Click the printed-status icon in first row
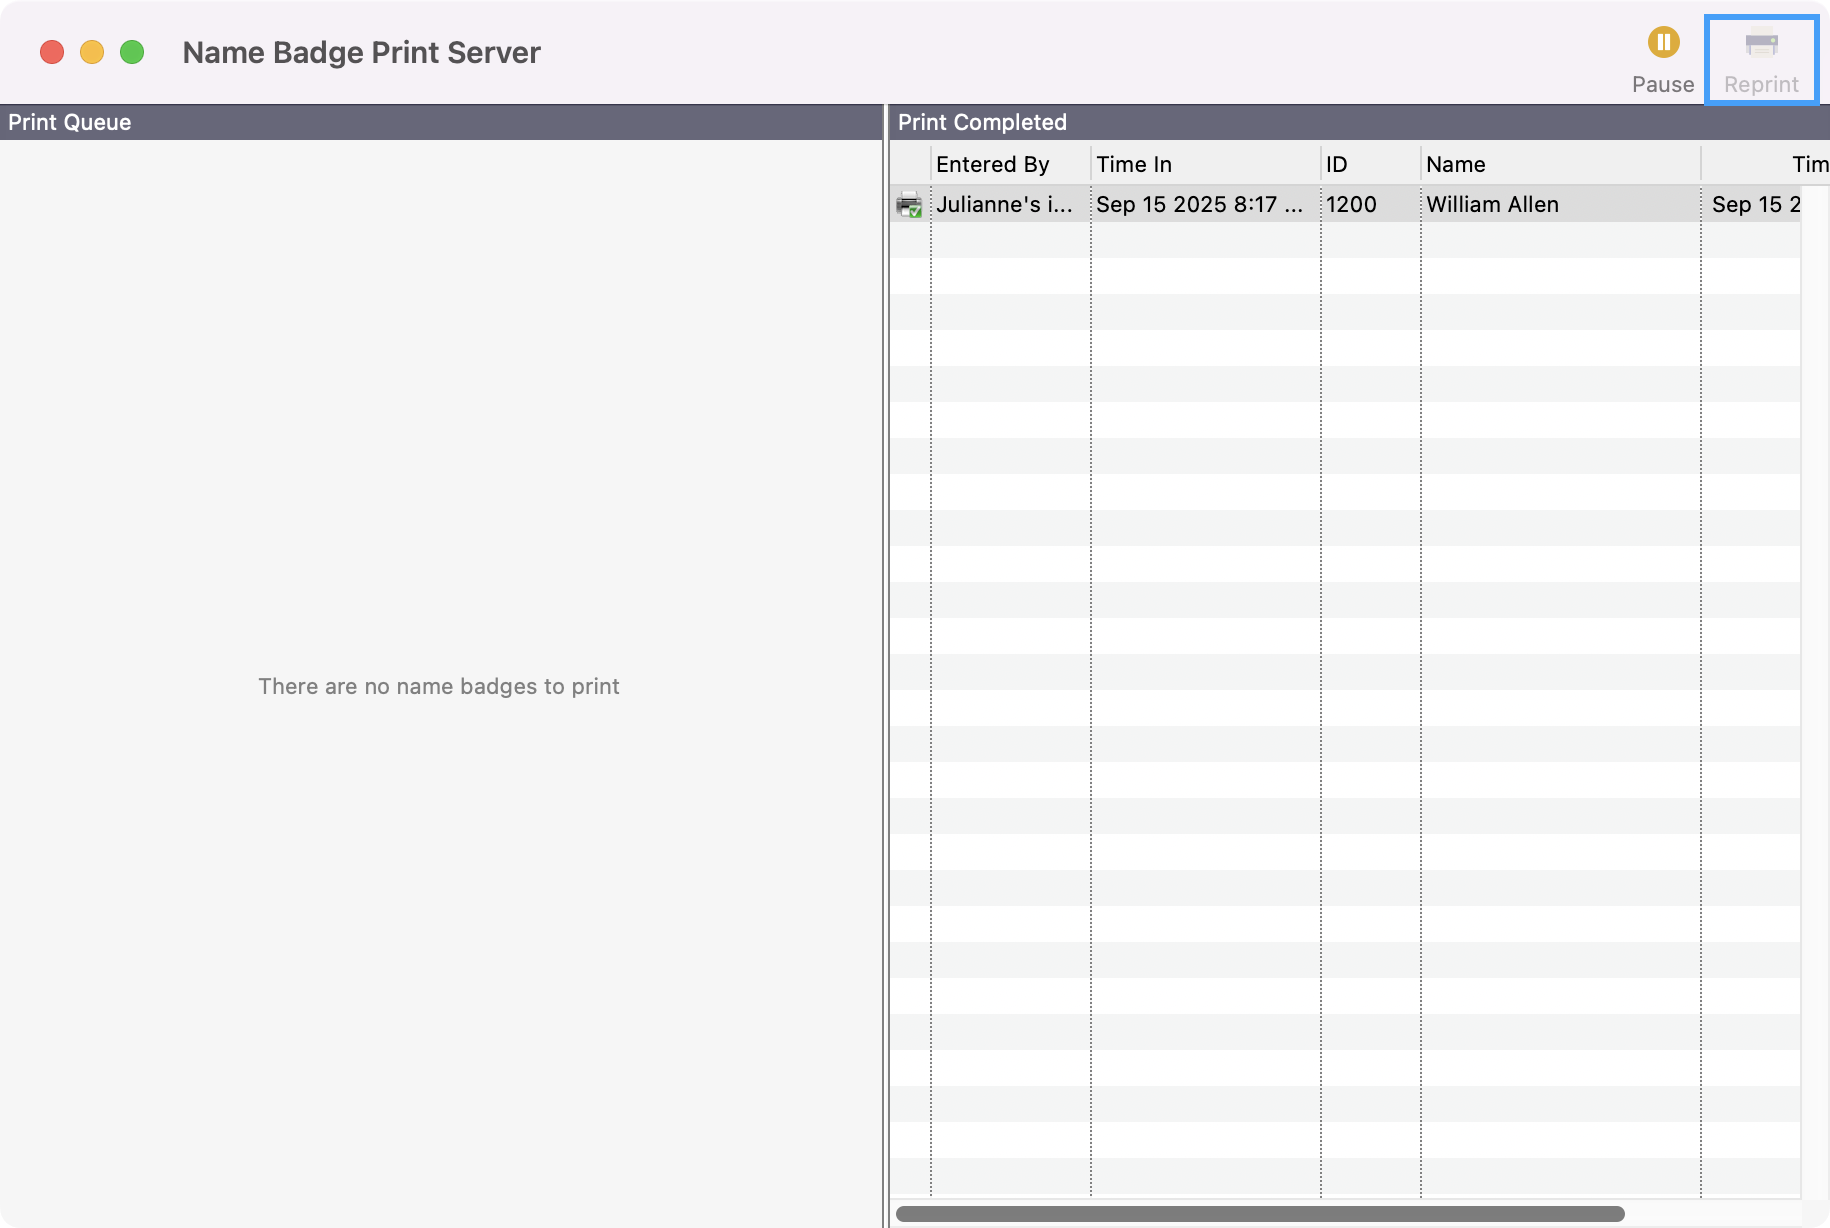Viewport: 1830px width, 1228px height. tap(909, 205)
